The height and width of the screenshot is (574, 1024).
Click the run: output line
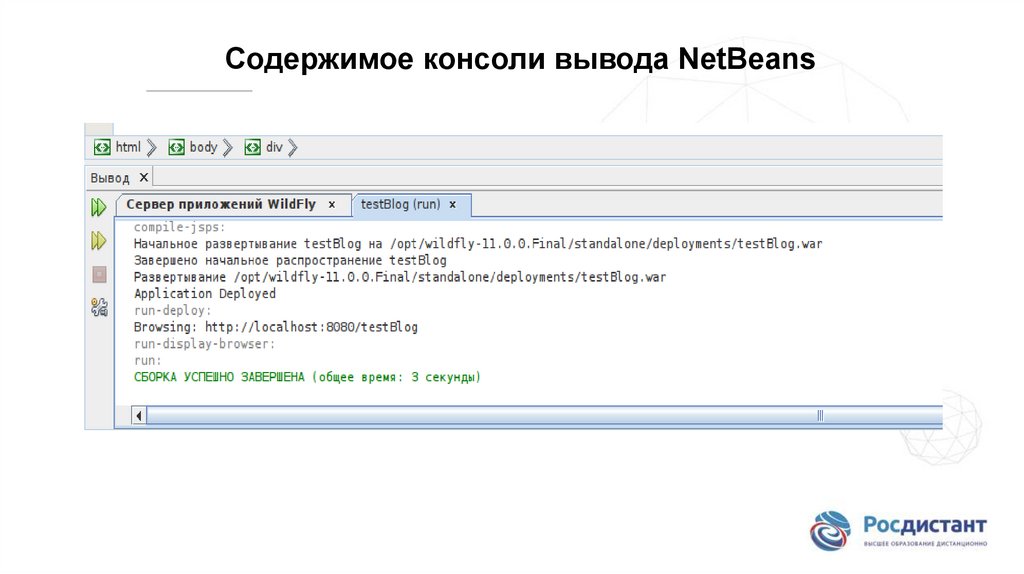point(148,360)
